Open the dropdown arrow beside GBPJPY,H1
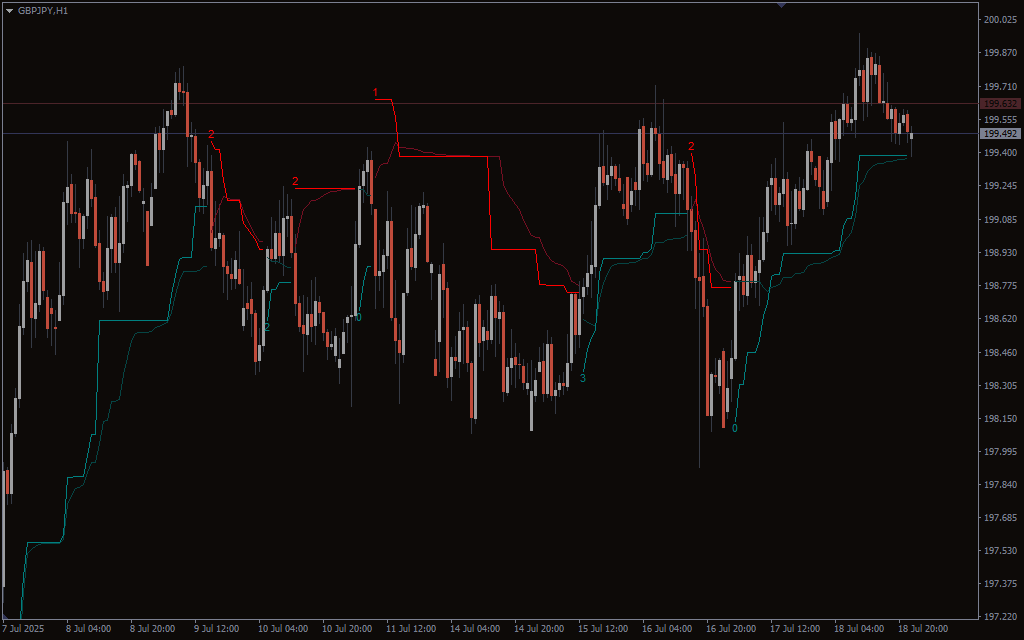 click(10, 10)
